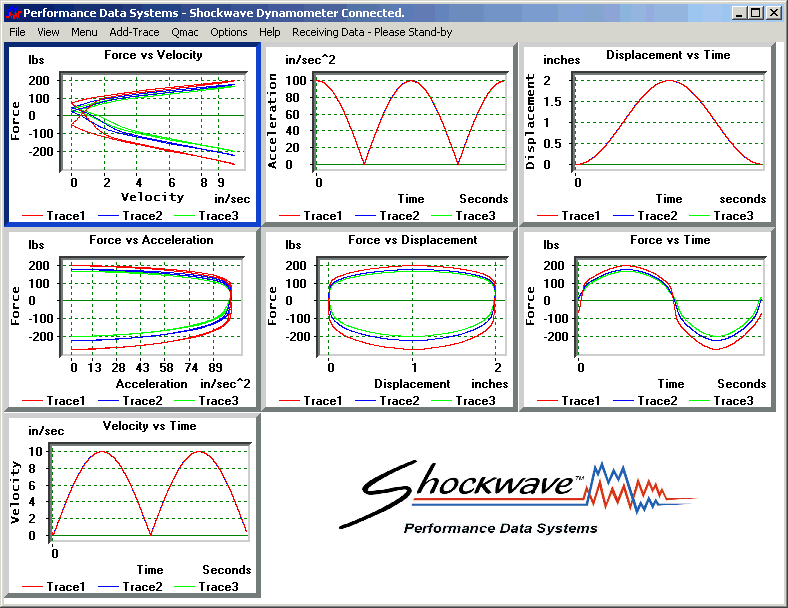Minimize the Performance Data Systems window
The height and width of the screenshot is (608, 788).
[x=738, y=13]
